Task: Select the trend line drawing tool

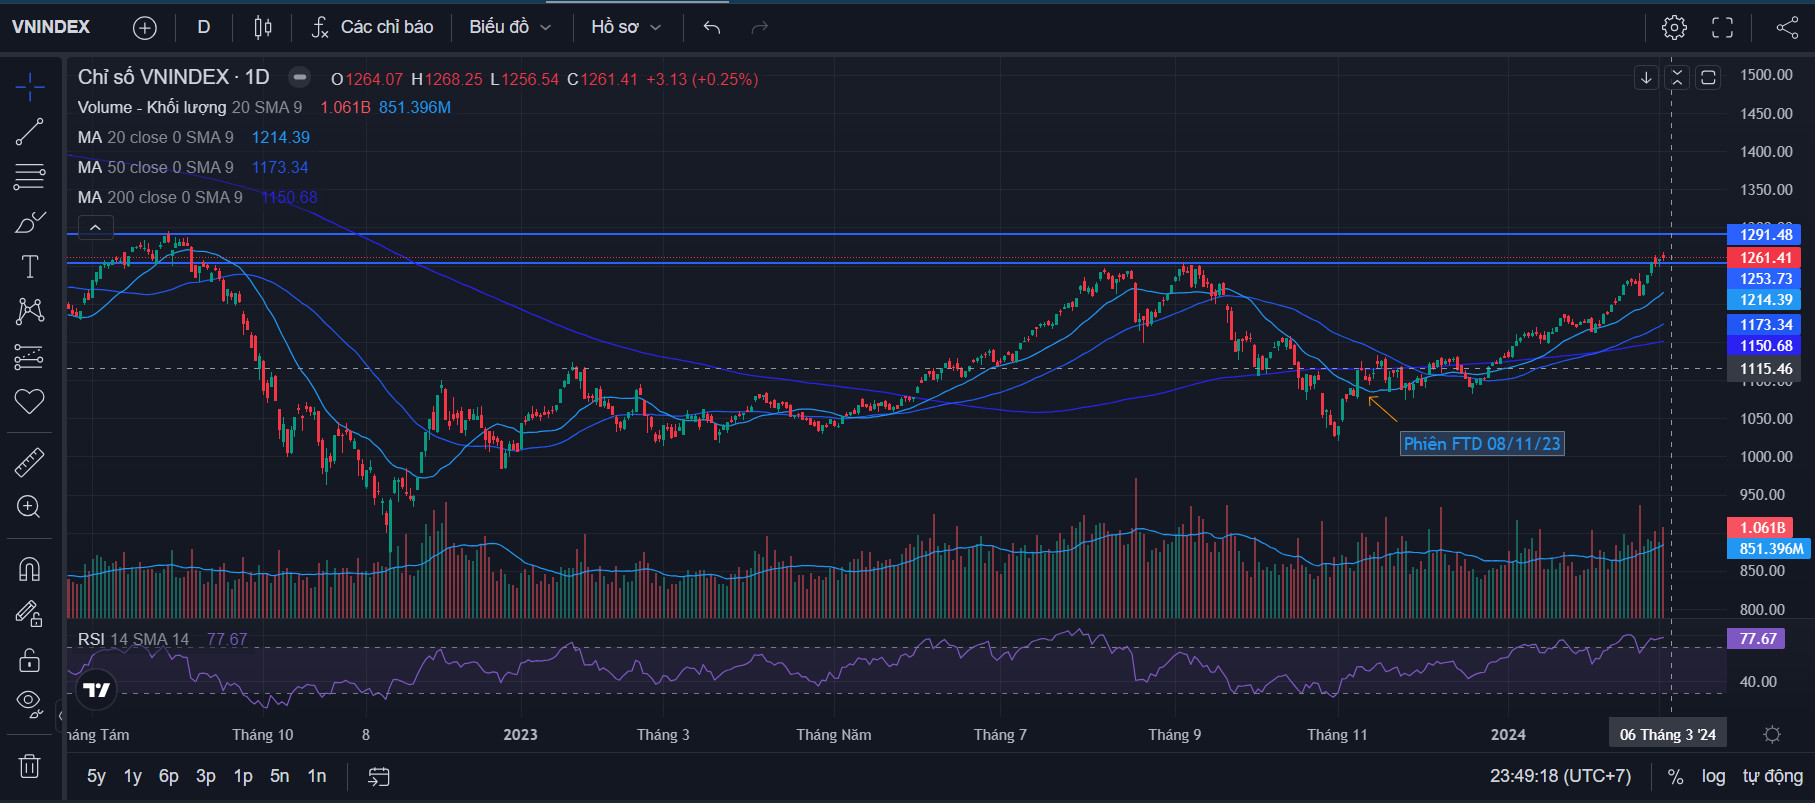Action: click(x=30, y=131)
